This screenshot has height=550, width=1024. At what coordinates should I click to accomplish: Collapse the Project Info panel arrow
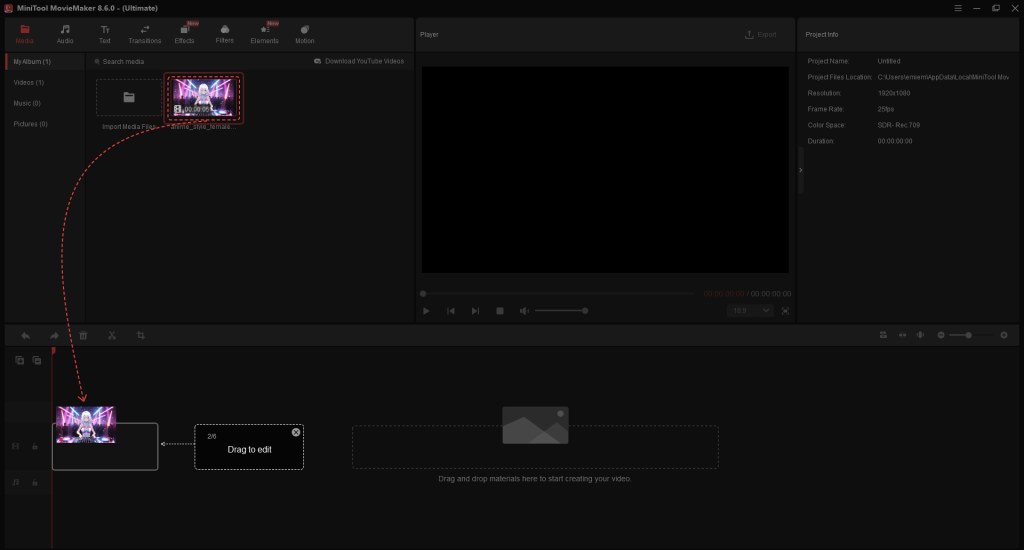(799, 171)
